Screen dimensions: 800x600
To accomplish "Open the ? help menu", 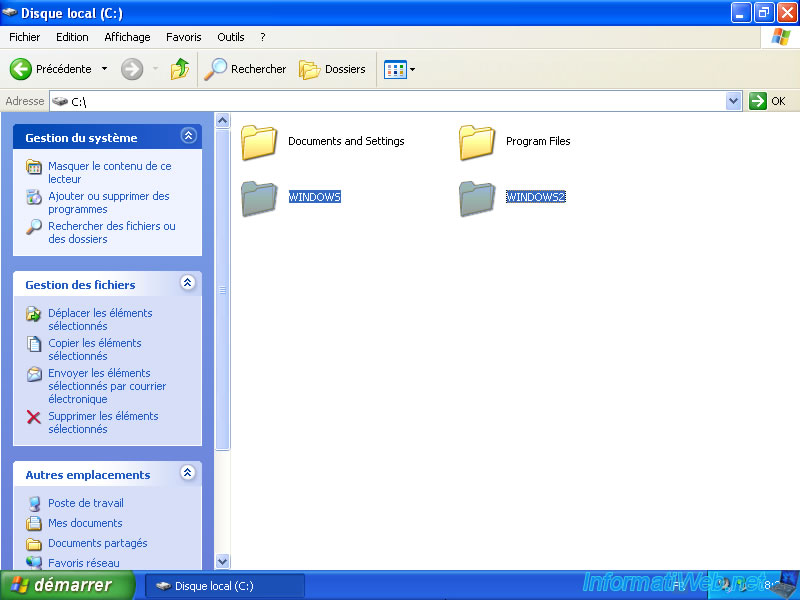I will [x=263, y=37].
